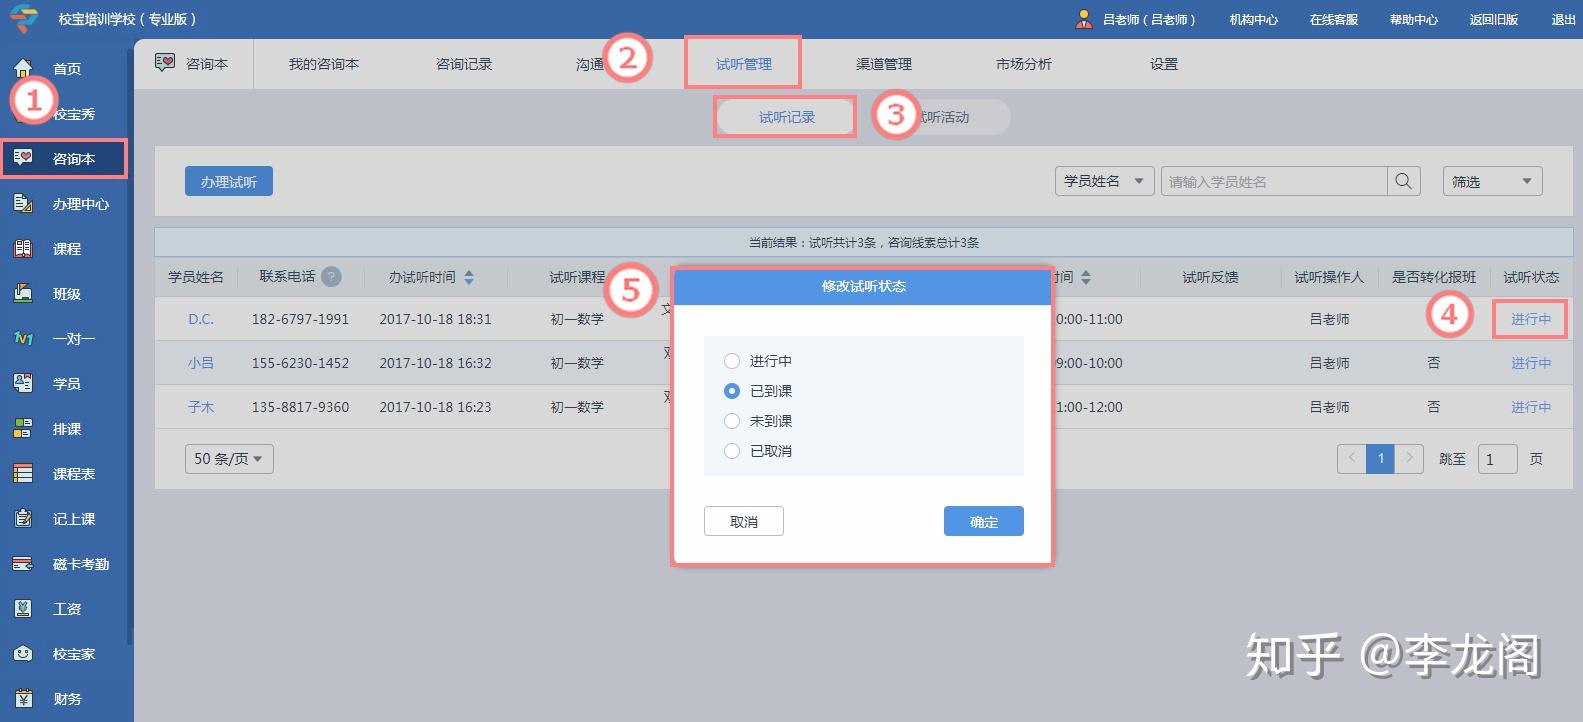Click the 咨询本 chat icon in the tab bar
This screenshot has height=722, width=1583.
click(x=165, y=63)
